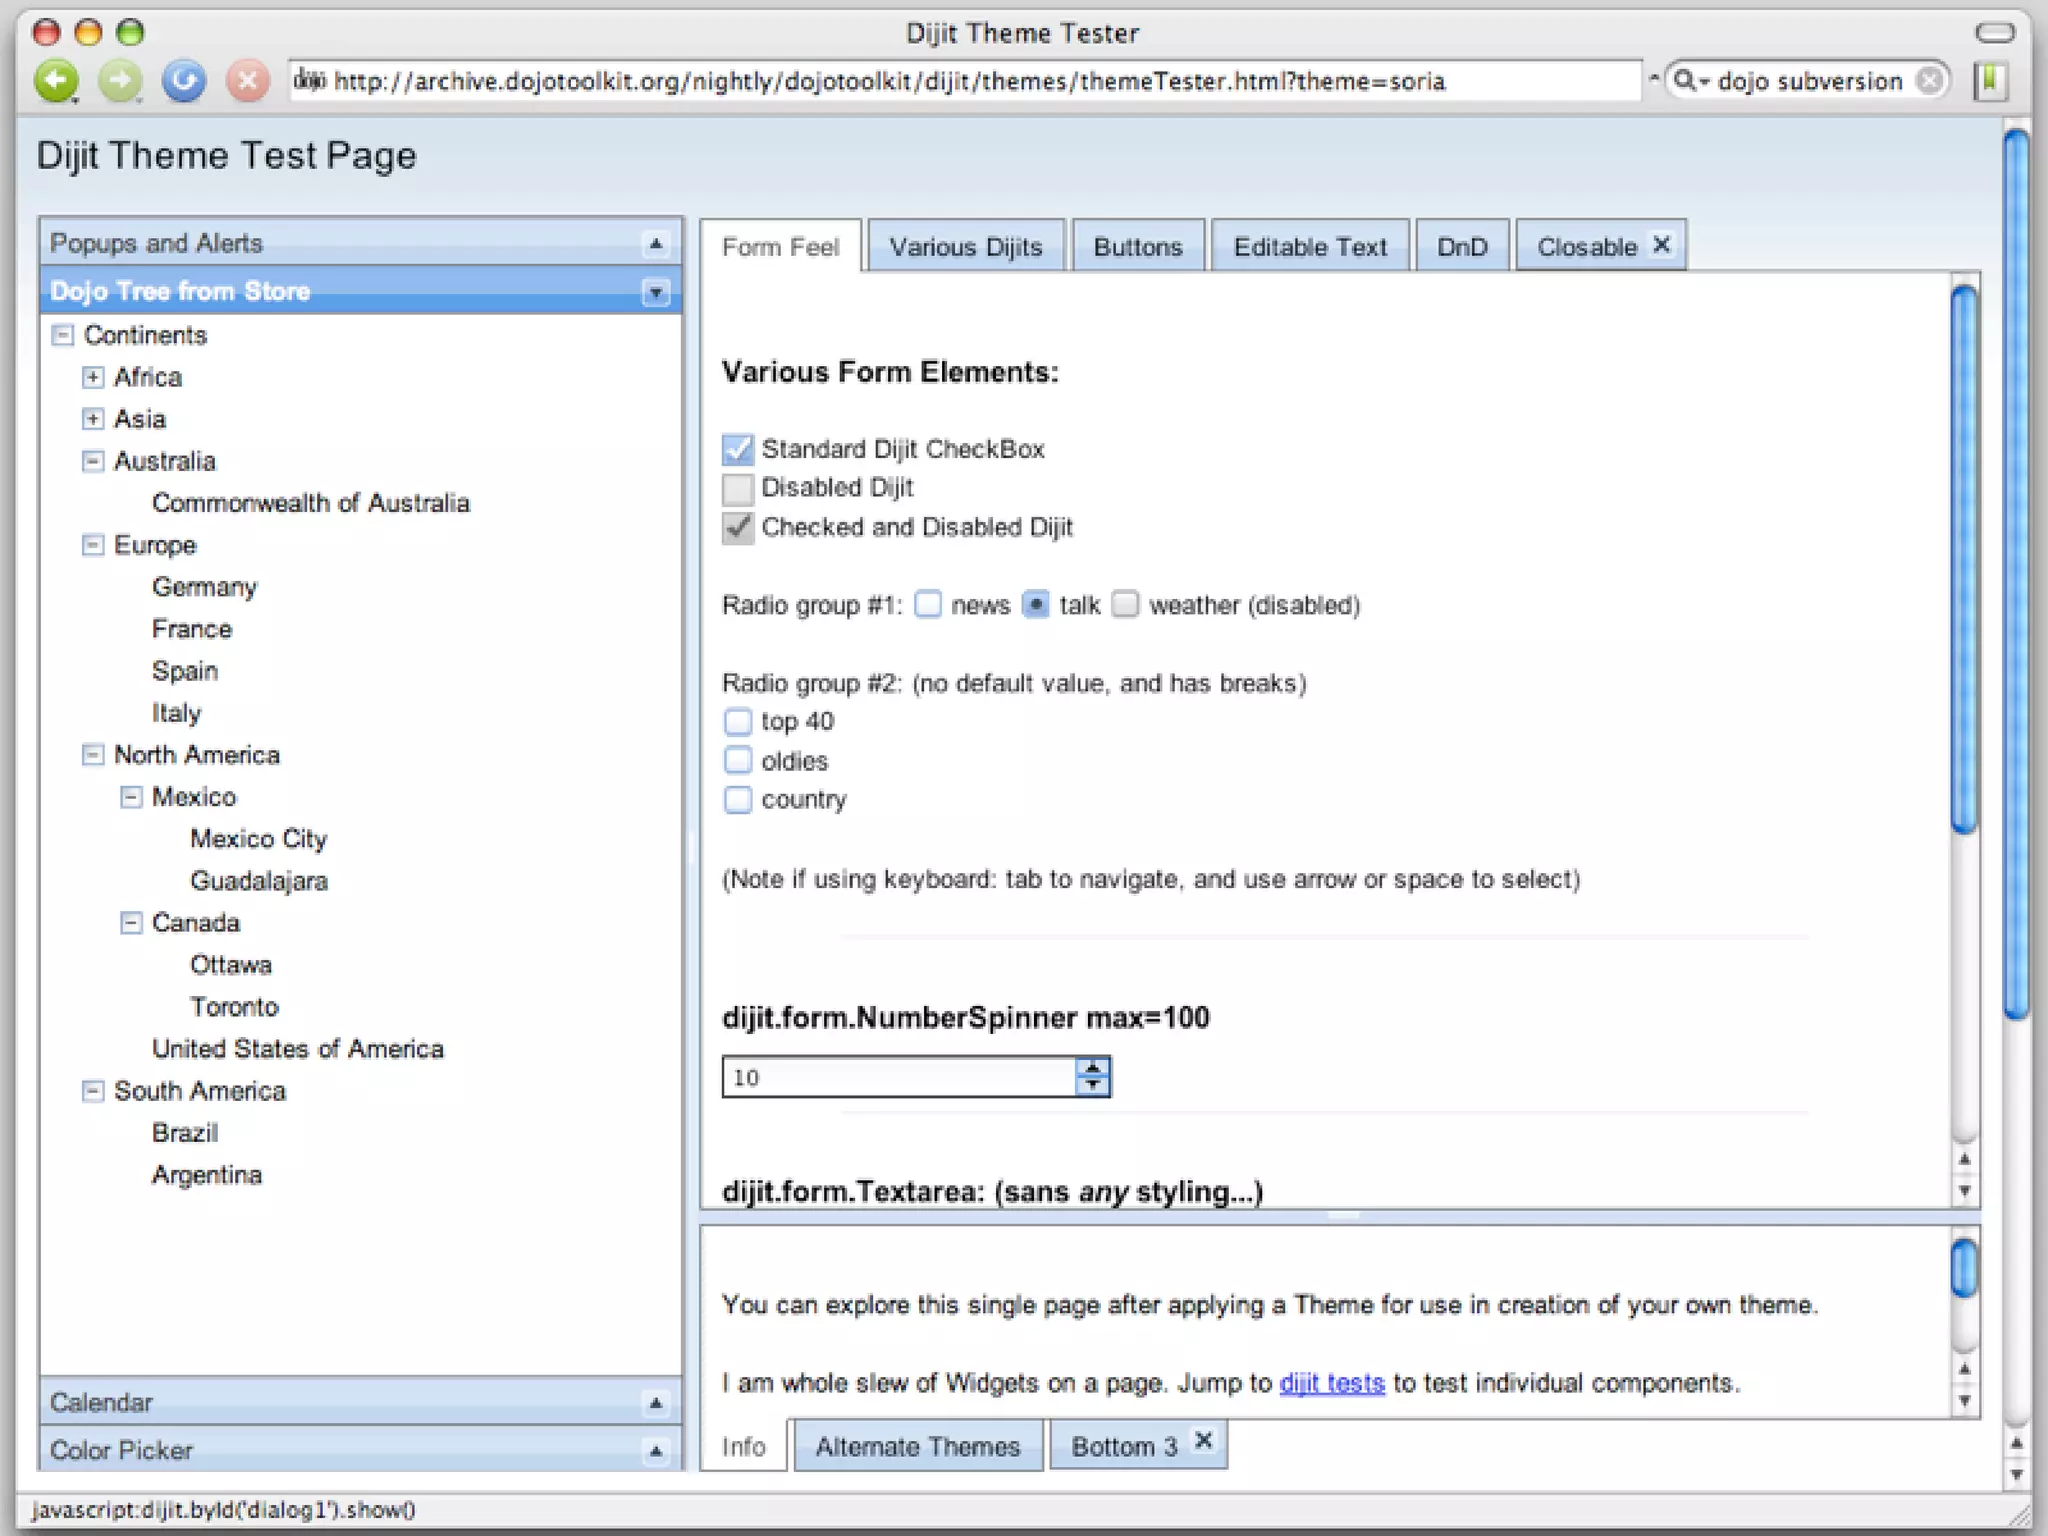
Task: Collapse the Continents tree node
Action: pos(63,335)
